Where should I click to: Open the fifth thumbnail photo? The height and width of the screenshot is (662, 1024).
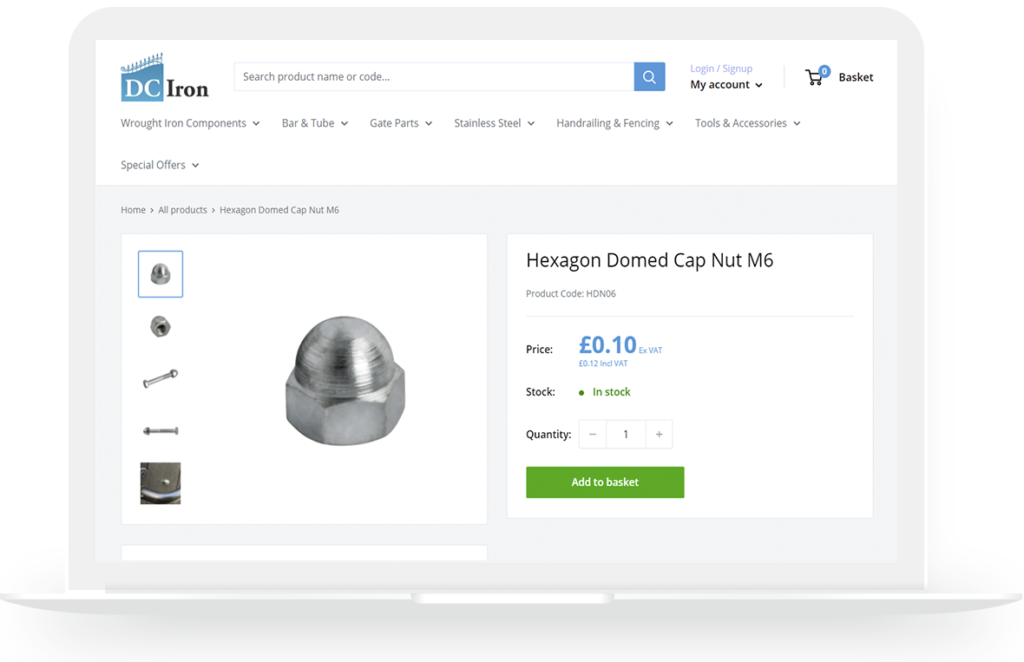[160, 483]
